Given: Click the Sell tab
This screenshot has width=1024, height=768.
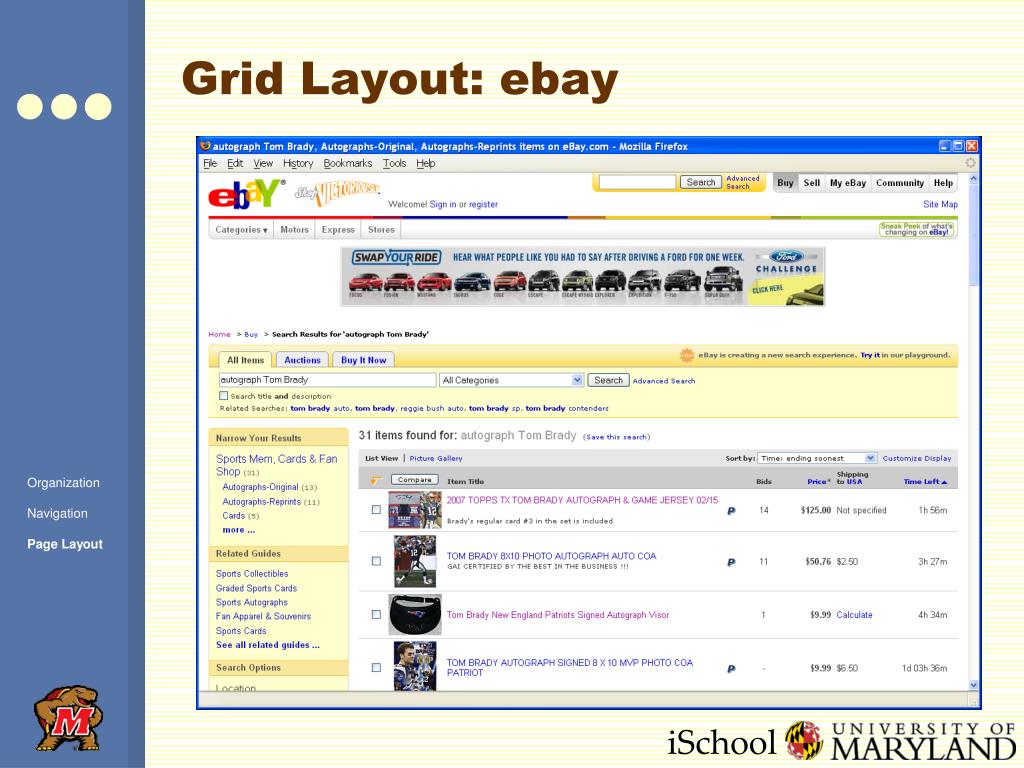Looking at the screenshot, I should [x=811, y=183].
